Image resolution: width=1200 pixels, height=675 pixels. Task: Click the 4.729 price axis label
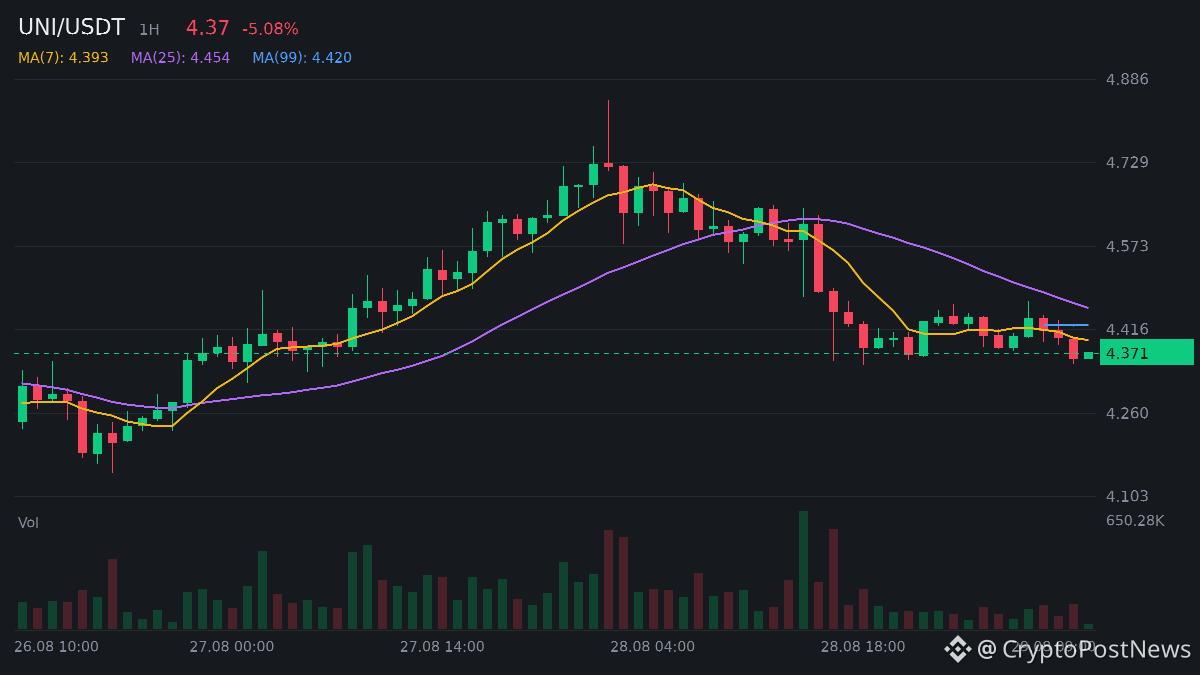[1127, 162]
